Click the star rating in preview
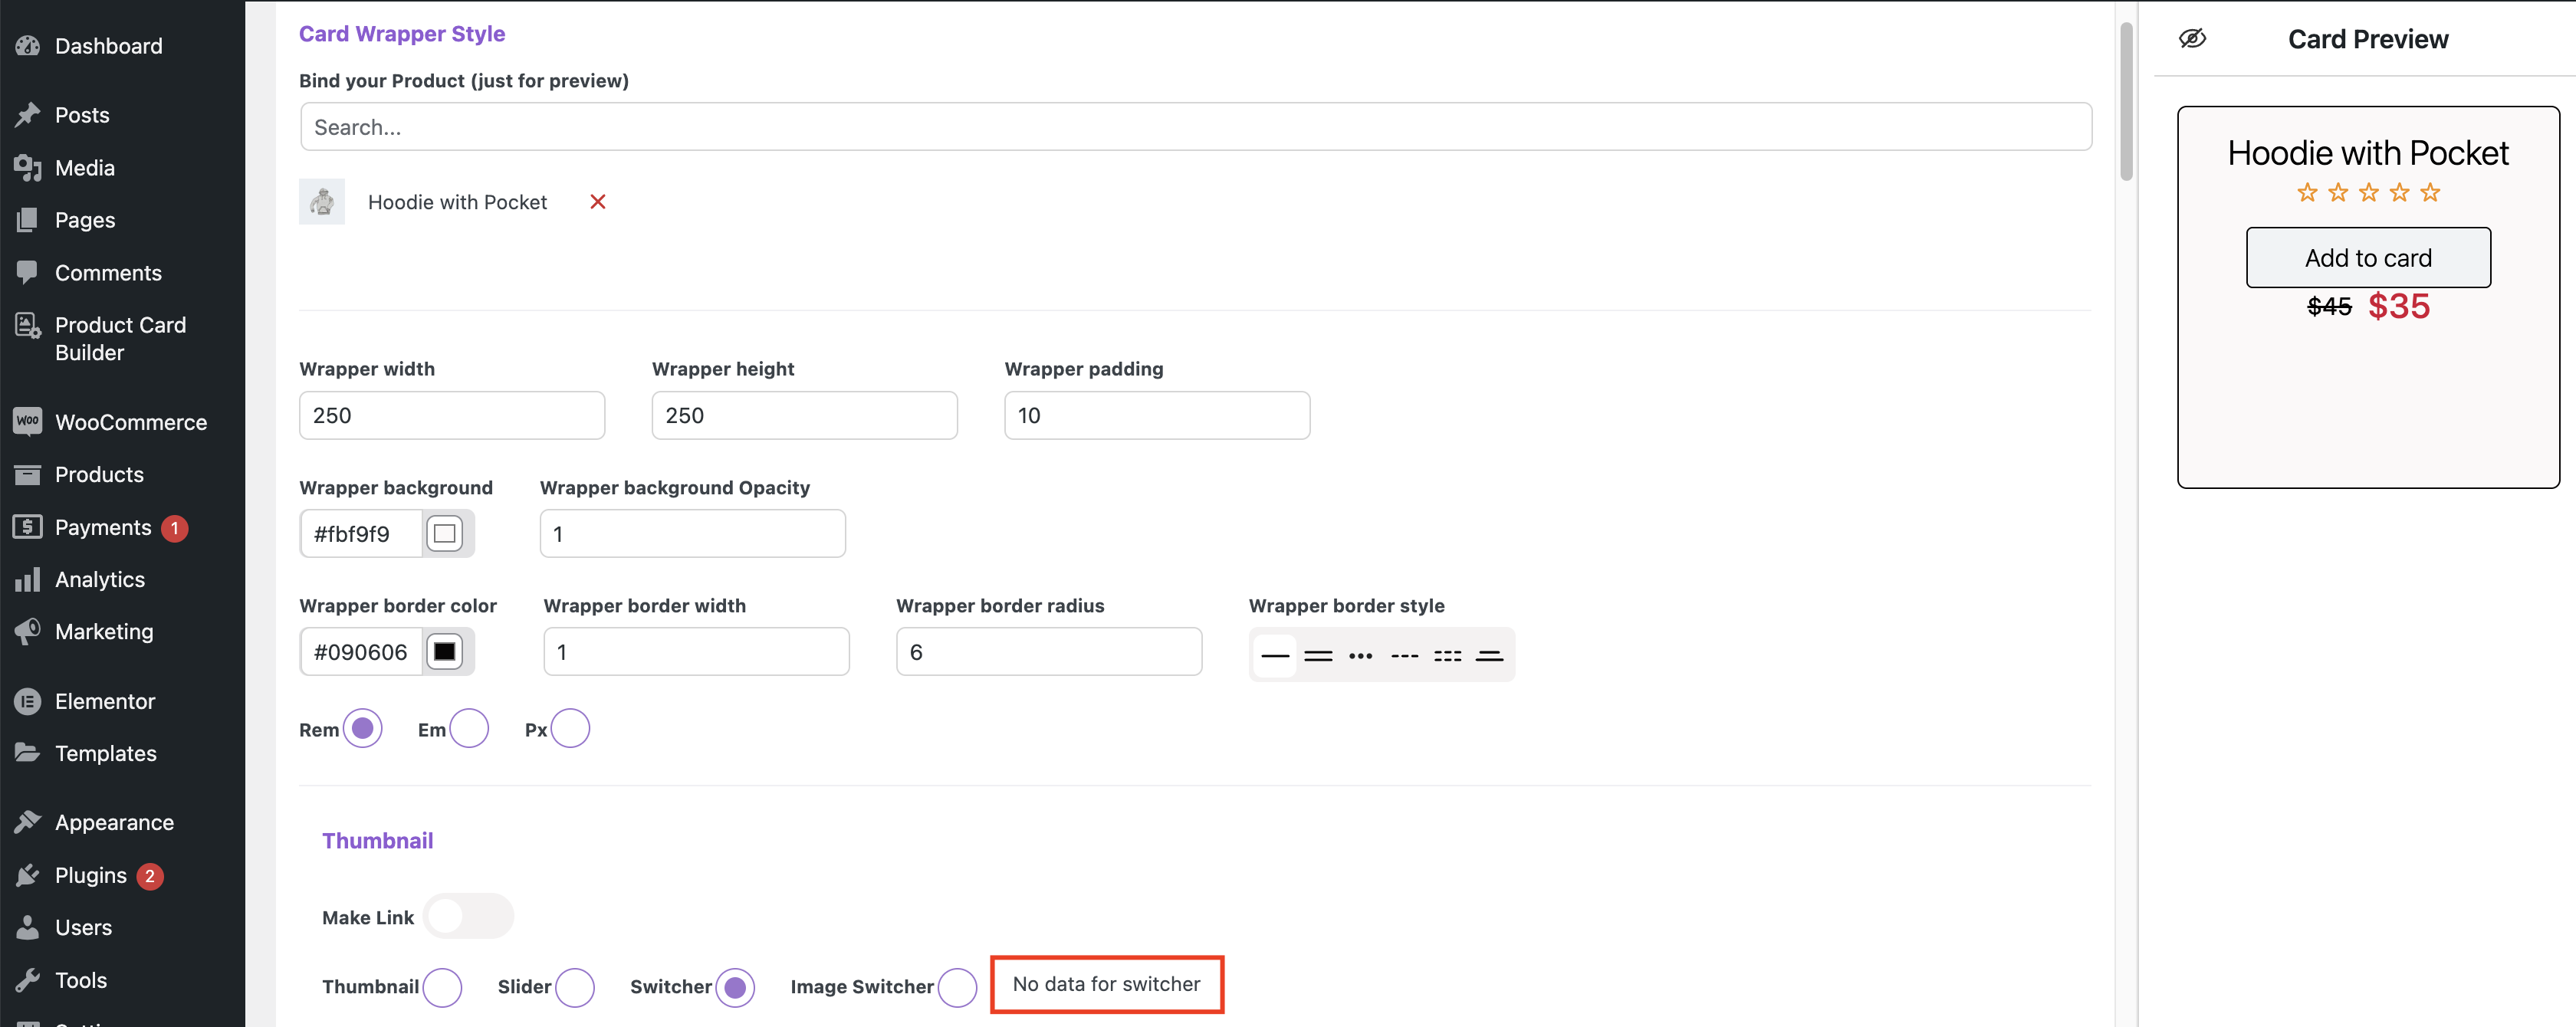 point(2368,193)
